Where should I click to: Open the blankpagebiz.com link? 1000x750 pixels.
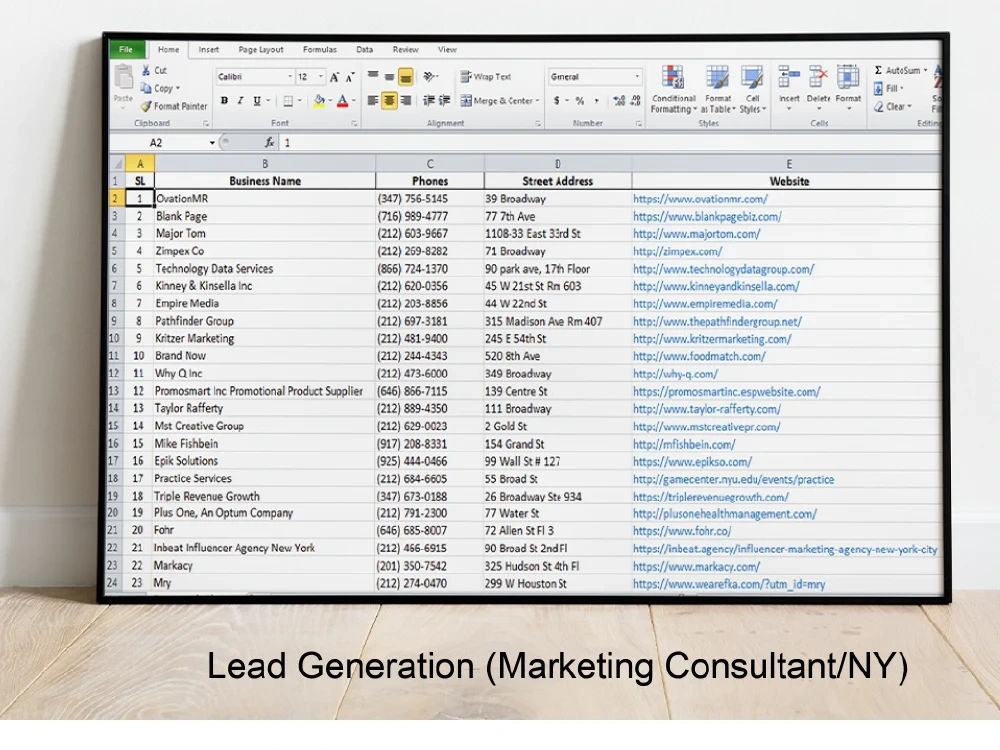(x=707, y=217)
